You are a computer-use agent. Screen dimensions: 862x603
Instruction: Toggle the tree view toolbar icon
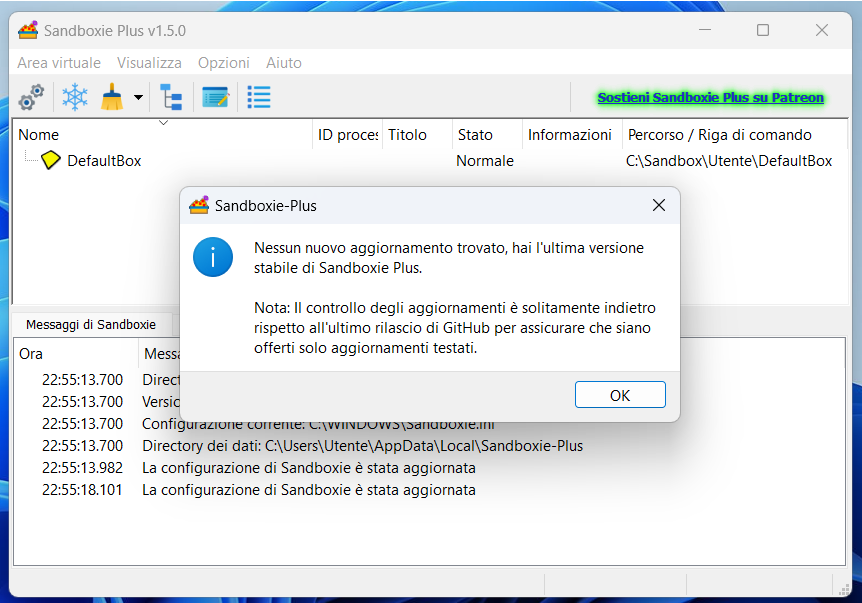171,97
